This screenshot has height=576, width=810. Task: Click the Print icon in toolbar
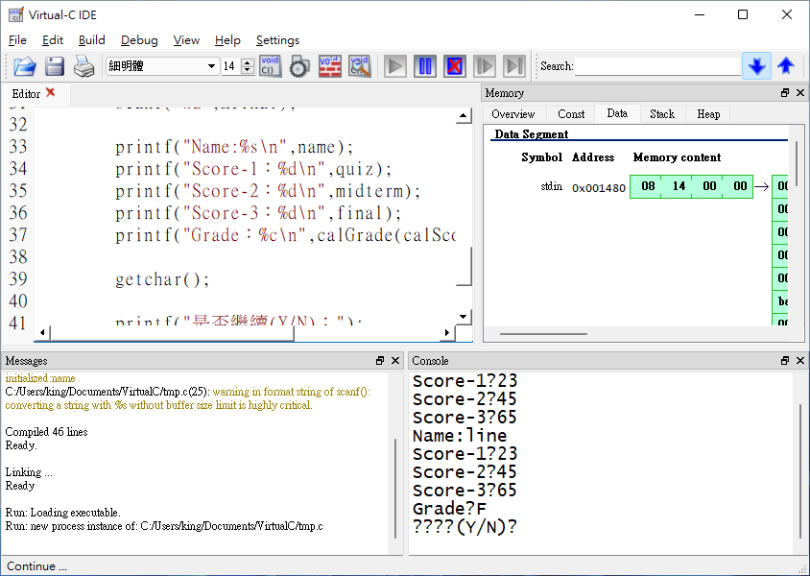click(84, 67)
